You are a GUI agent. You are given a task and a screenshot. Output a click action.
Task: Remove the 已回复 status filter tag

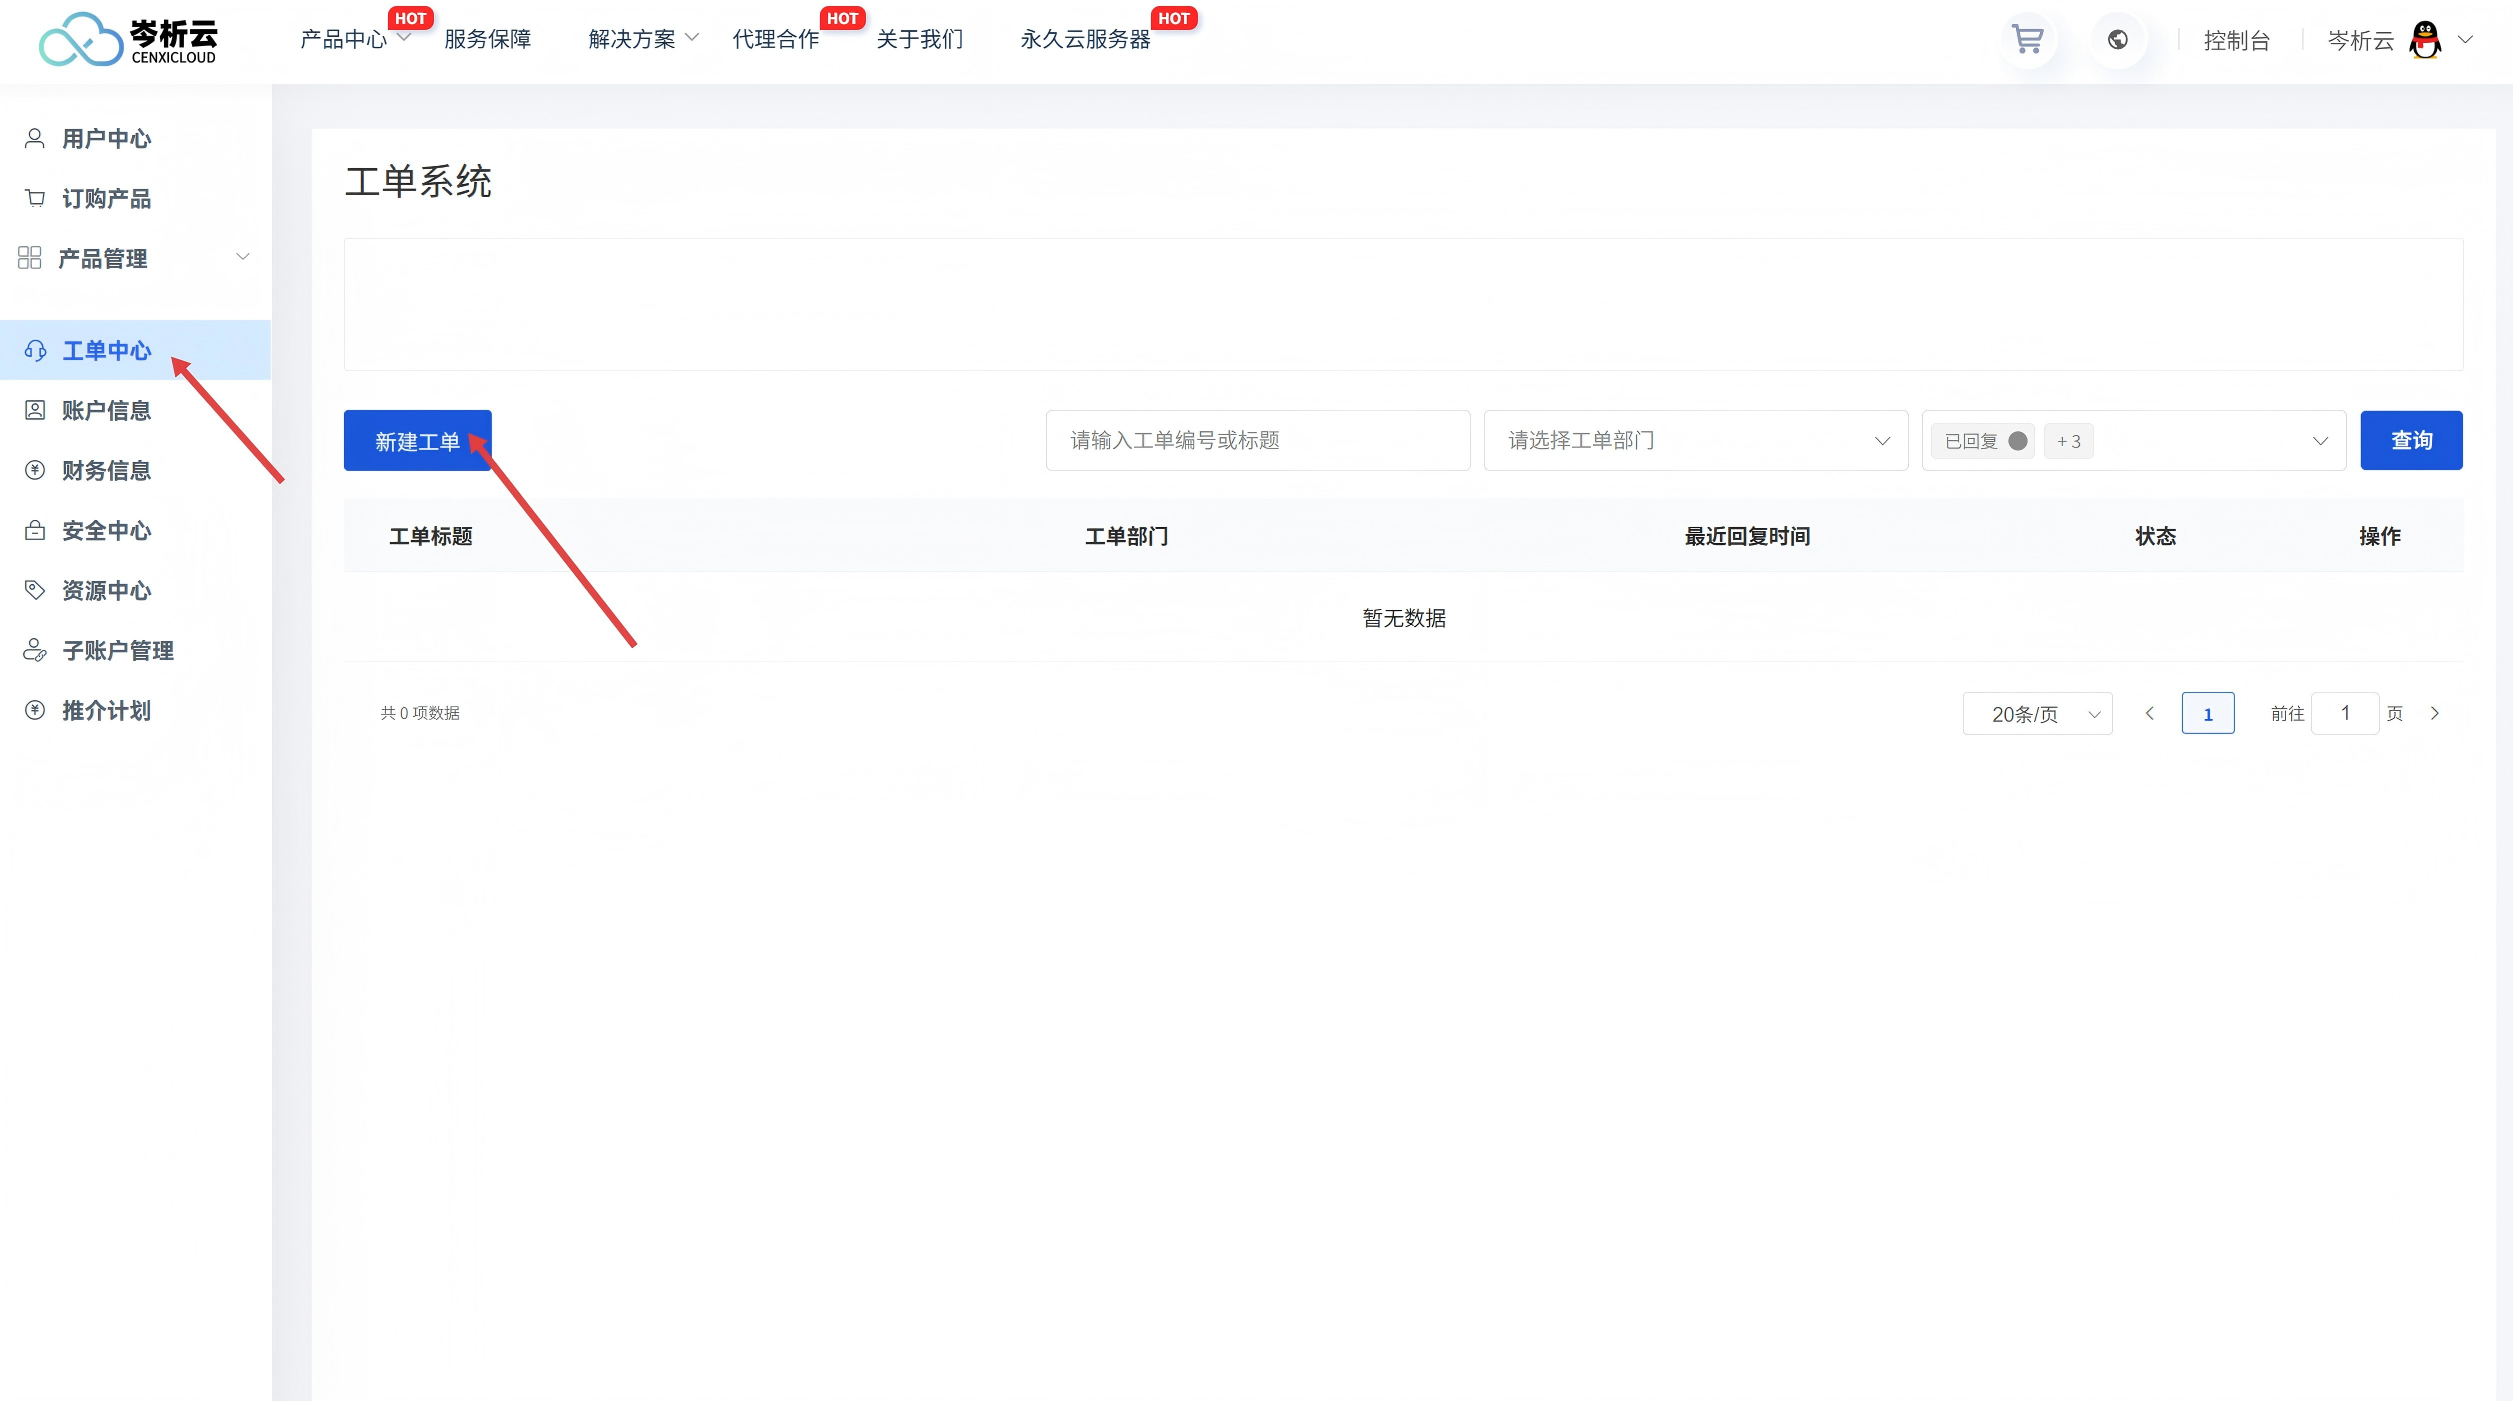pyautogui.click(x=2018, y=441)
